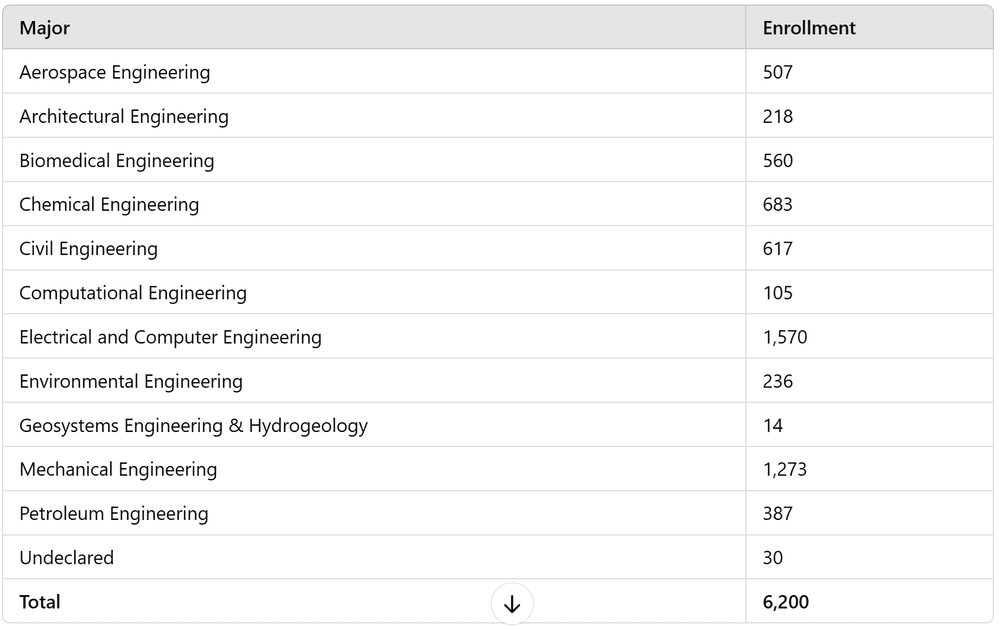
Task: Click the Architectural Engineering cell
Action: tap(374, 116)
